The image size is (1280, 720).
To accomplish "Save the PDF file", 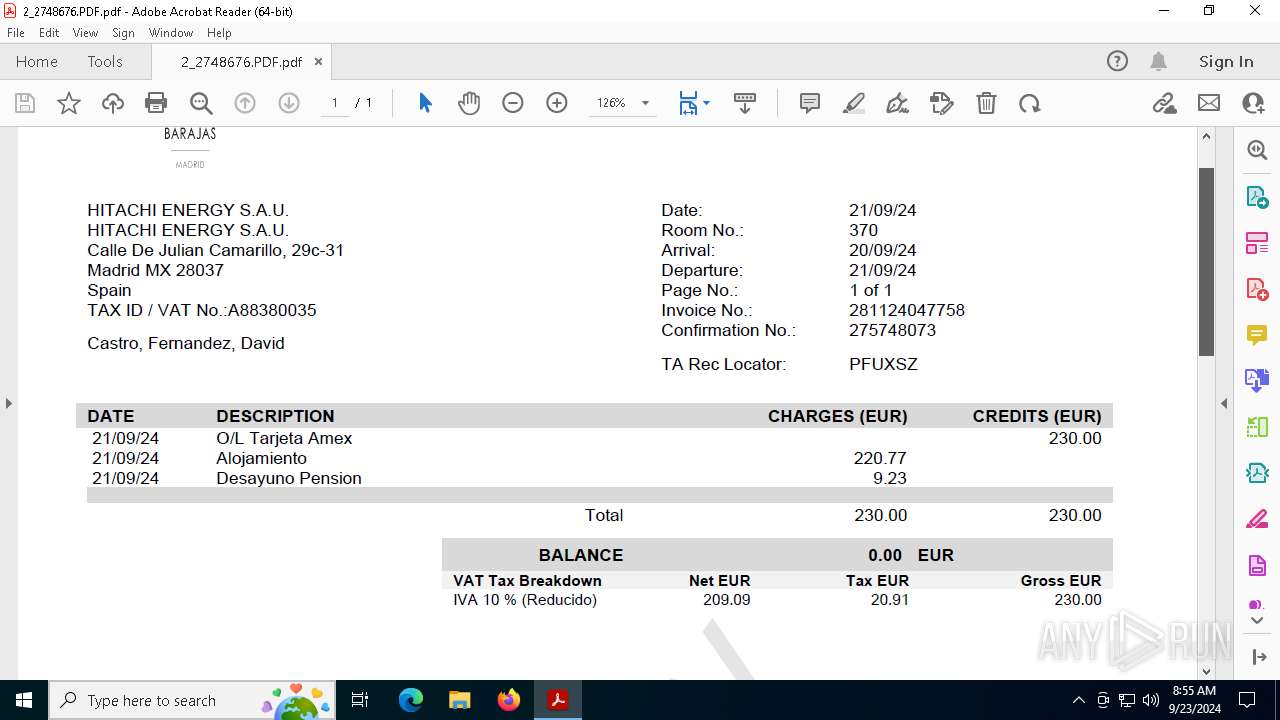I will pyautogui.click(x=25, y=103).
